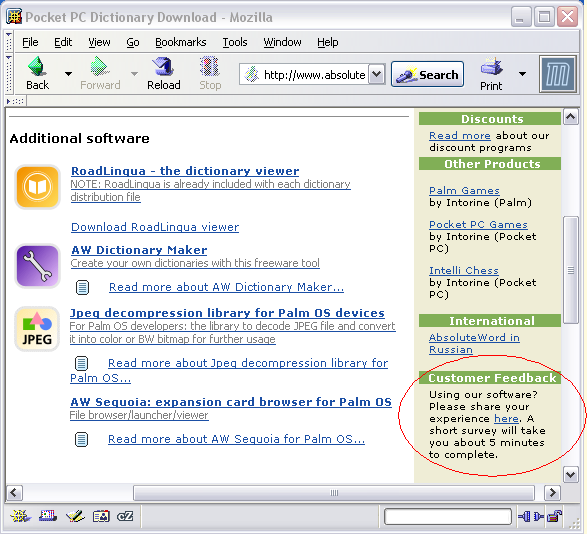The height and width of the screenshot is (534, 587).
Task: Reload the current page
Action: click(x=164, y=73)
